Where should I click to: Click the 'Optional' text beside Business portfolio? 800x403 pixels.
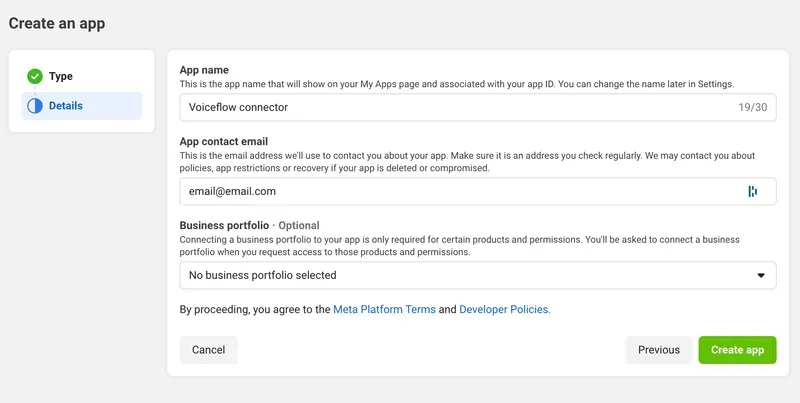pyautogui.click(x=299, y=225)
